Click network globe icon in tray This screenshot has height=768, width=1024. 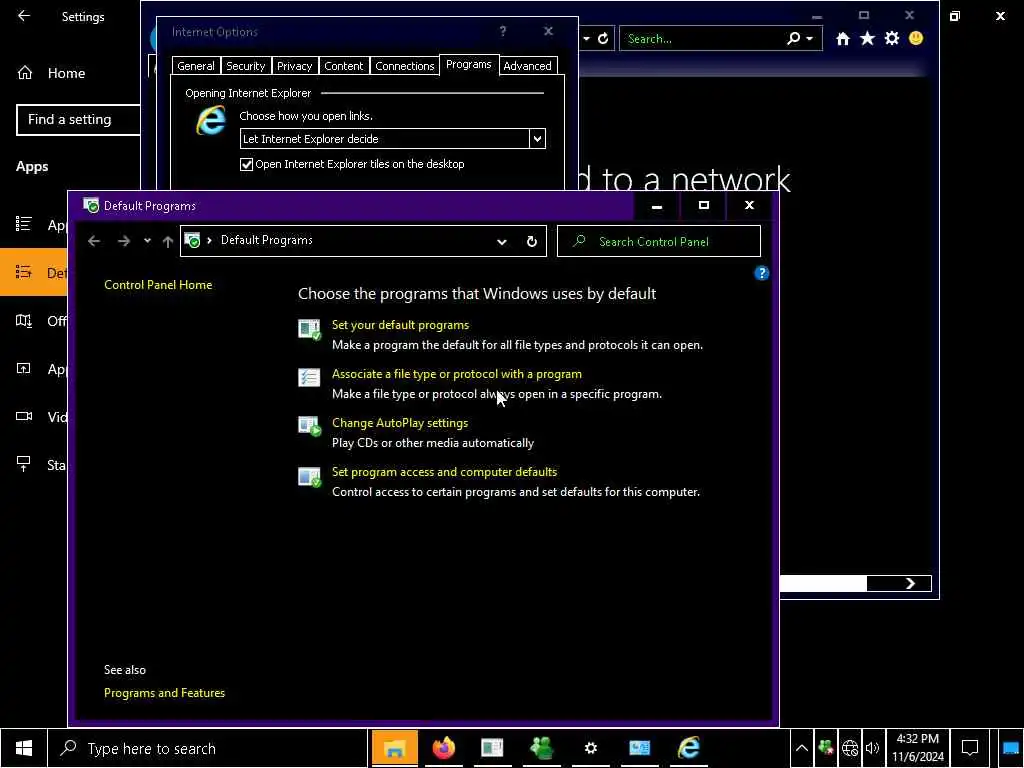click(x=850, y=748)
